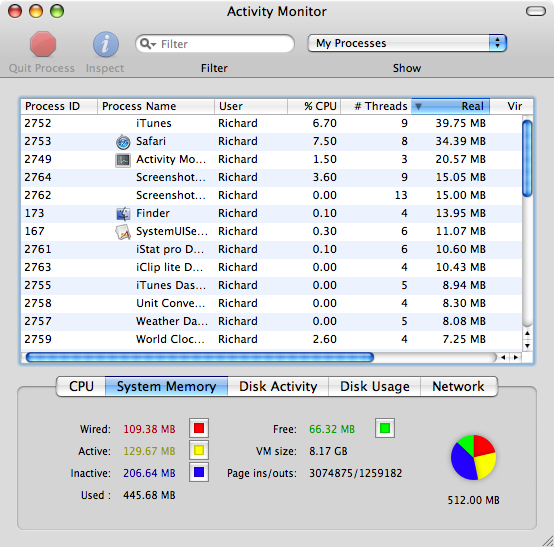Click the 512.00 MB total memory label

(473, 500)
